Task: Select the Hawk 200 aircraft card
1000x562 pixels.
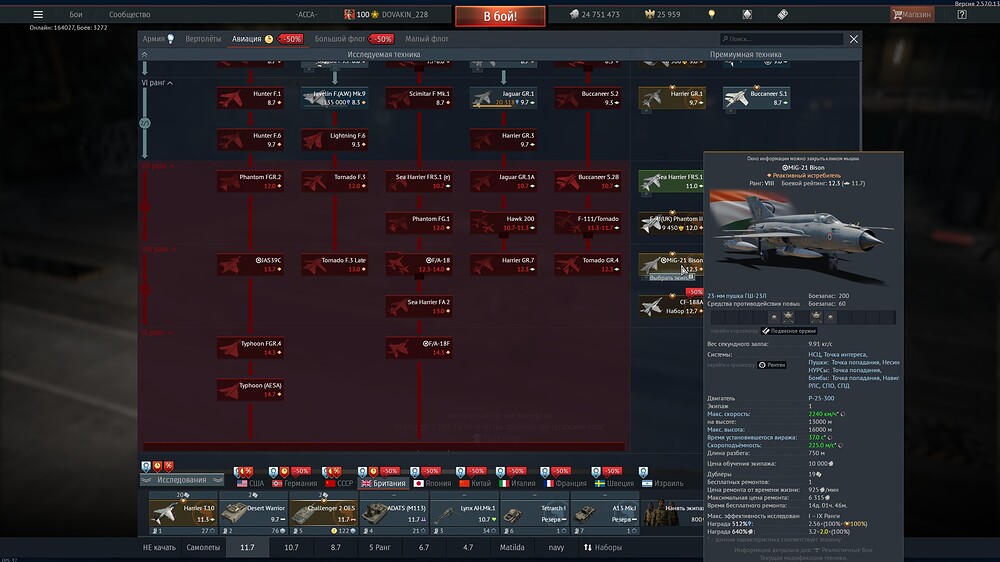Action: (503, 223)
